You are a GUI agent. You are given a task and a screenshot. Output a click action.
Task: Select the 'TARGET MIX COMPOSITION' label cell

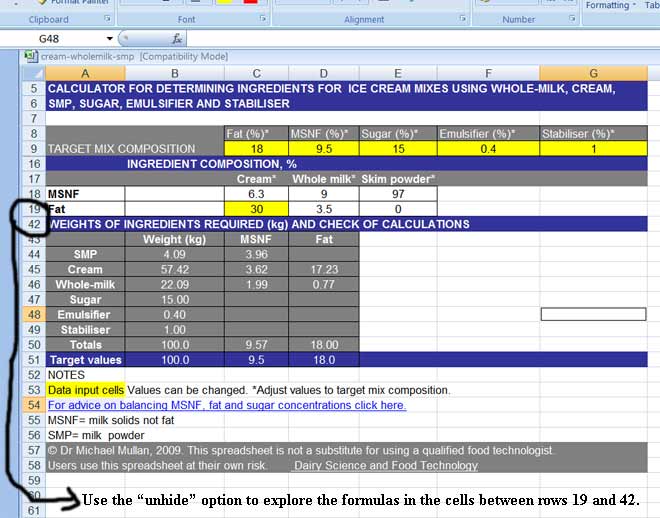pyautogui.click(x=135, y=149)
